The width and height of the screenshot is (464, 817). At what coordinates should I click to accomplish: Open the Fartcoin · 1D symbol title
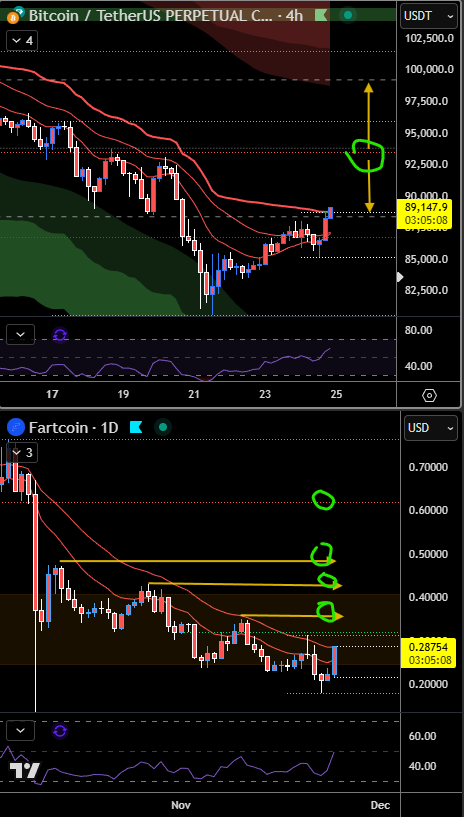click(73, 428)
